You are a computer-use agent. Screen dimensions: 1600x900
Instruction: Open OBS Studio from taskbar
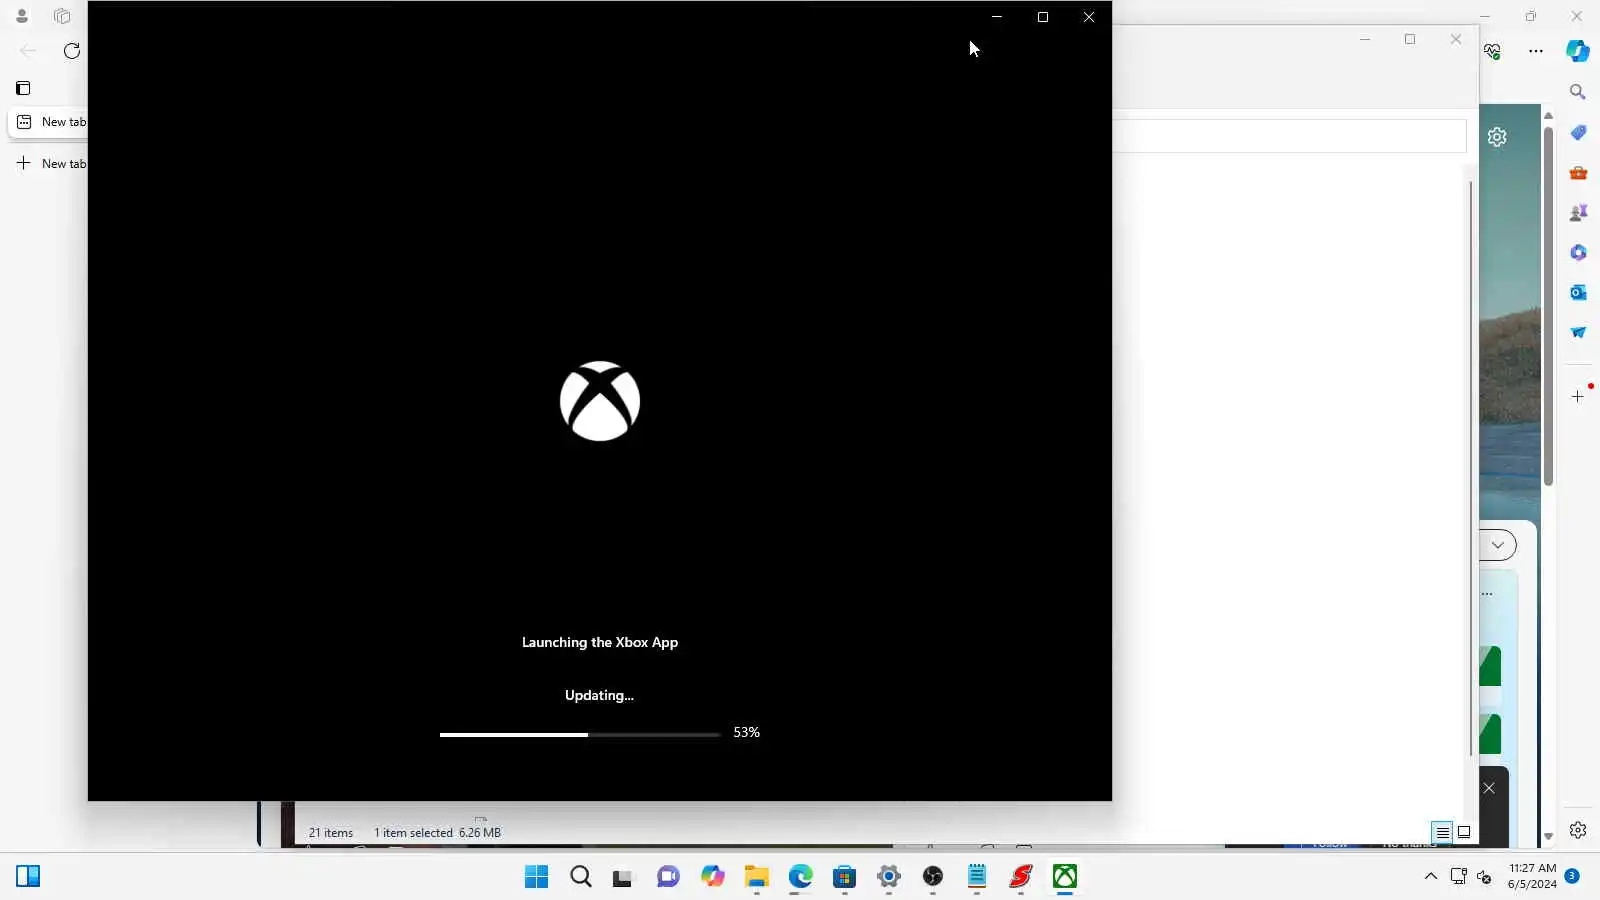pyautogui.click(x=933, y=877)
